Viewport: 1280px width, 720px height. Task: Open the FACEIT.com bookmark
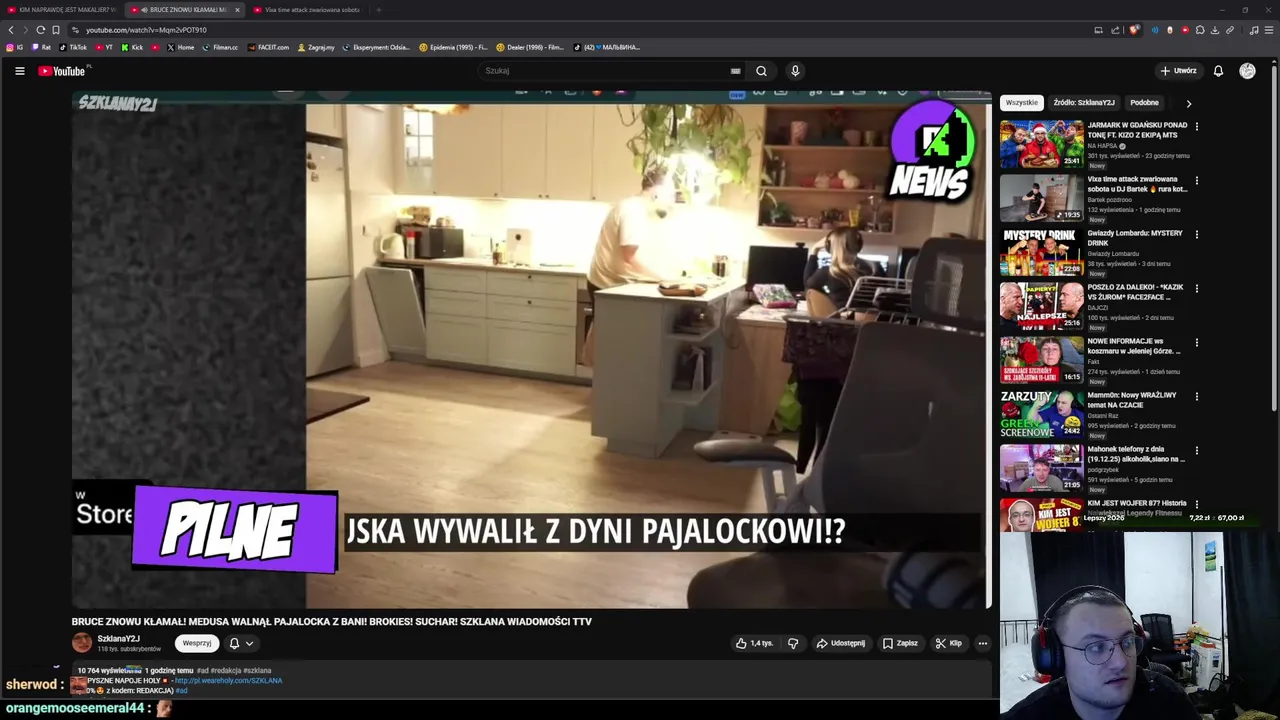coord(268,47)
